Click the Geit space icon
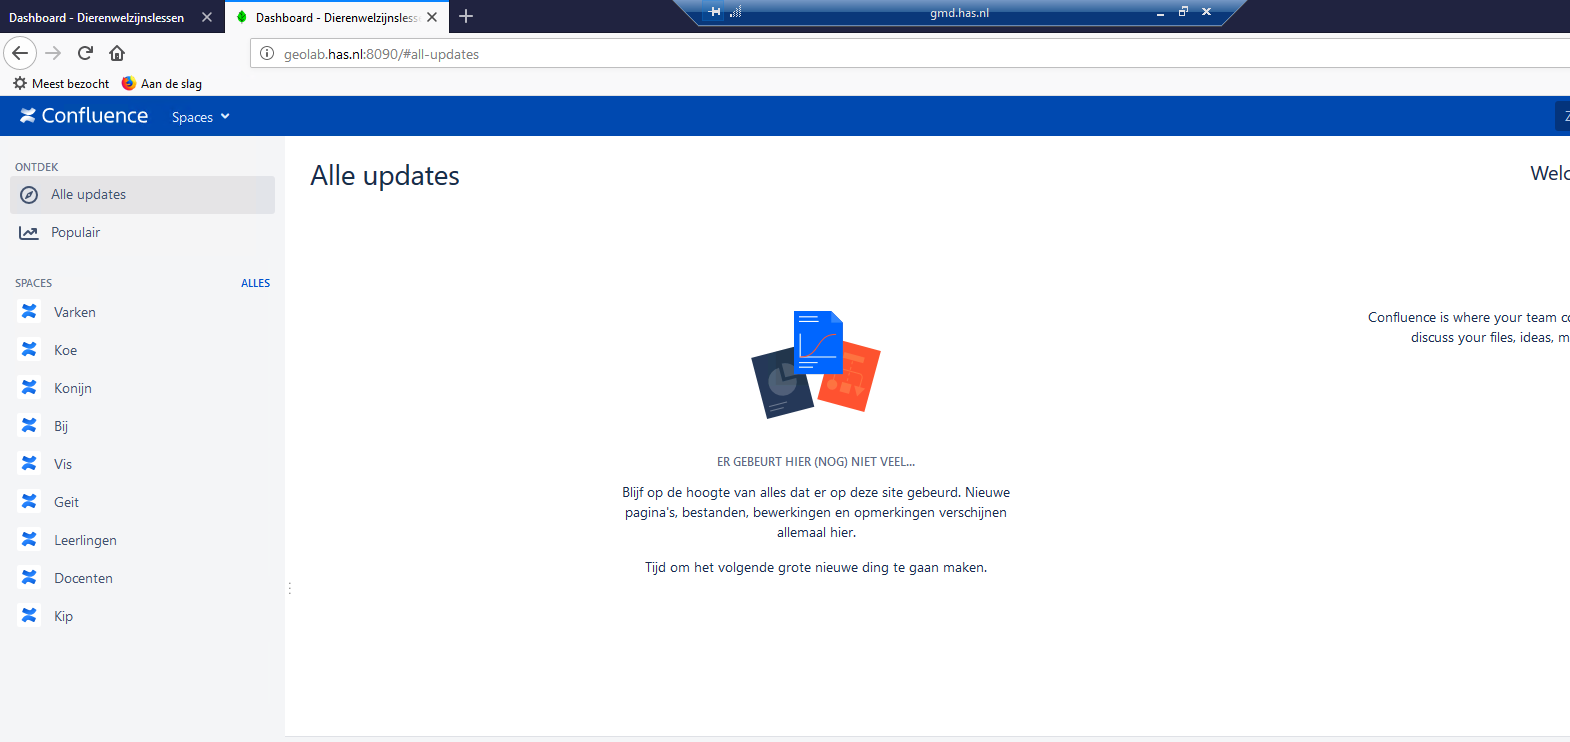Image resolution: width=1570 pixels, height=742 pixels. point(29,502)
